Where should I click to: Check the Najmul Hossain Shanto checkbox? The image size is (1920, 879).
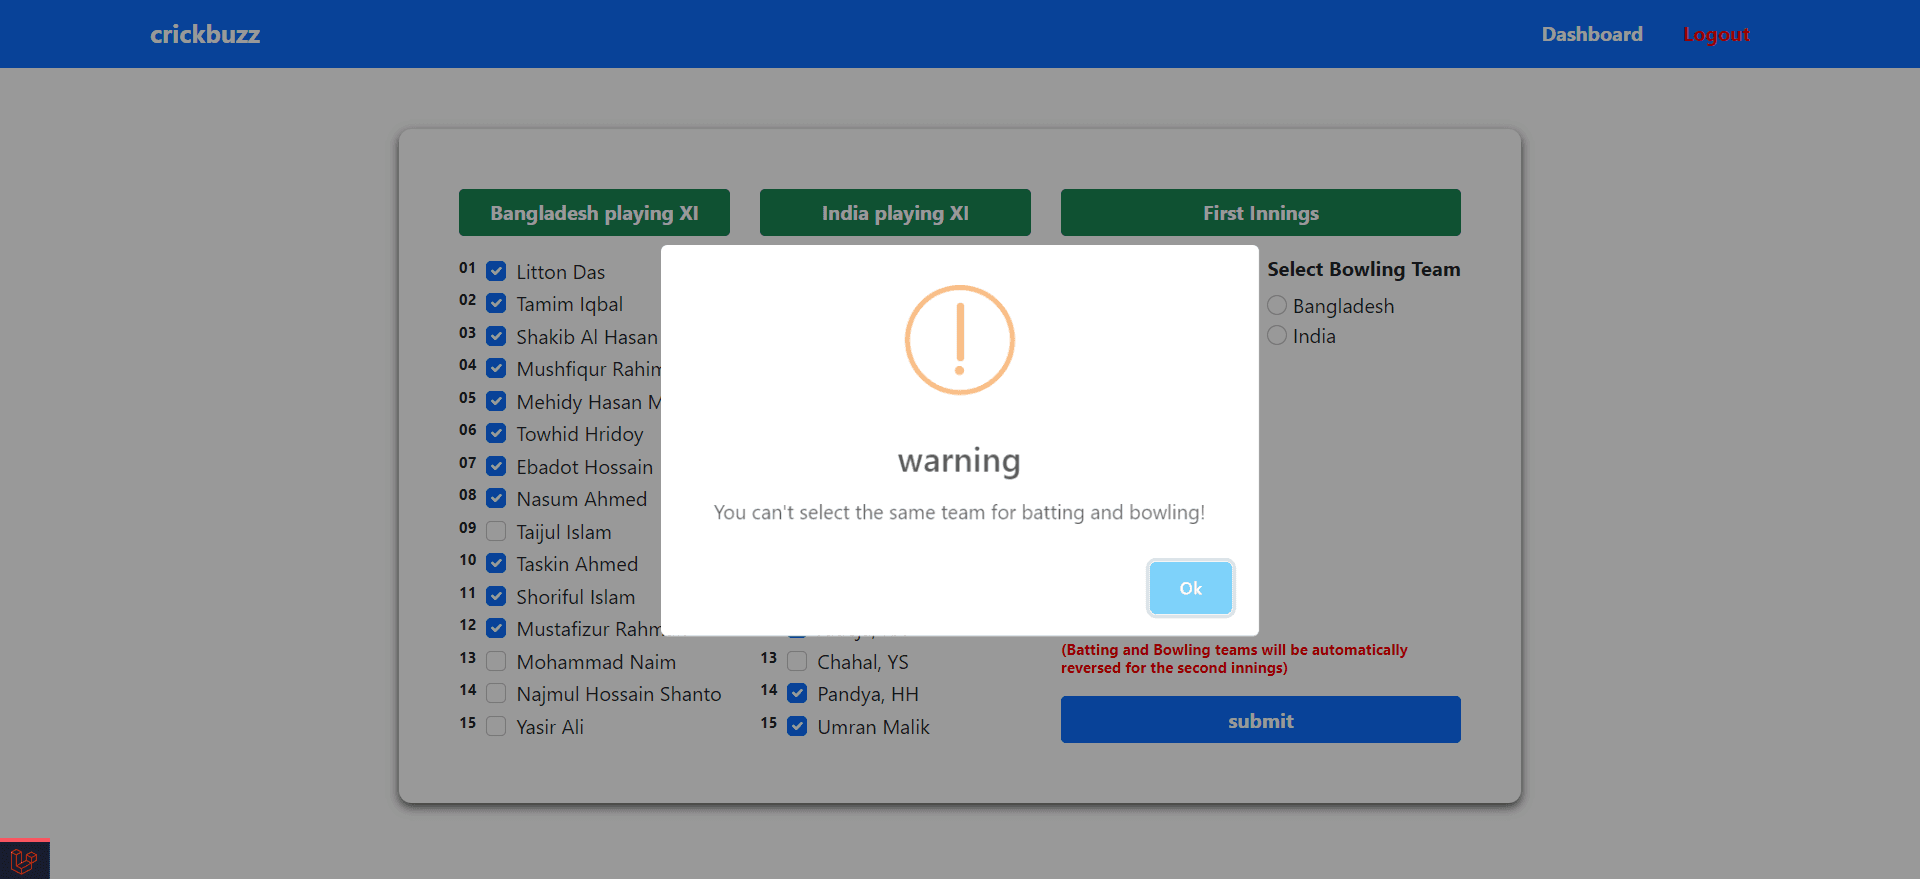(x=496, y=693)
